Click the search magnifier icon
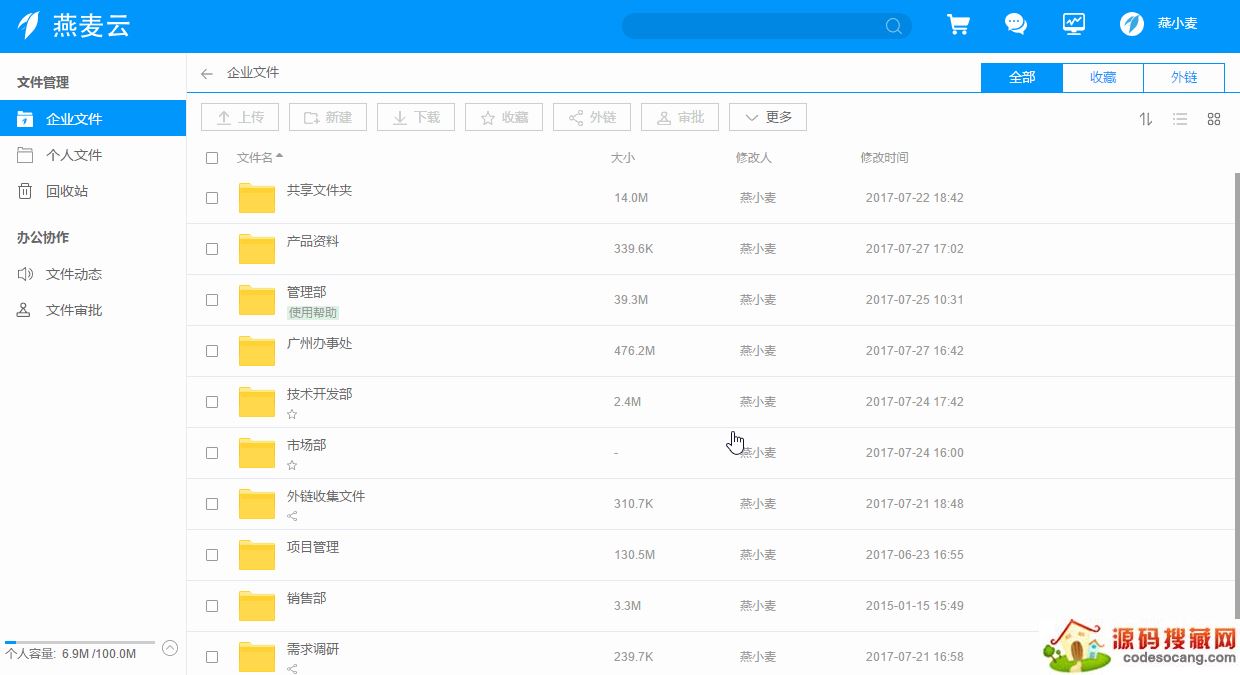Image resolution: width=1240 pixels, height=675 pixels. coord(893,26)
